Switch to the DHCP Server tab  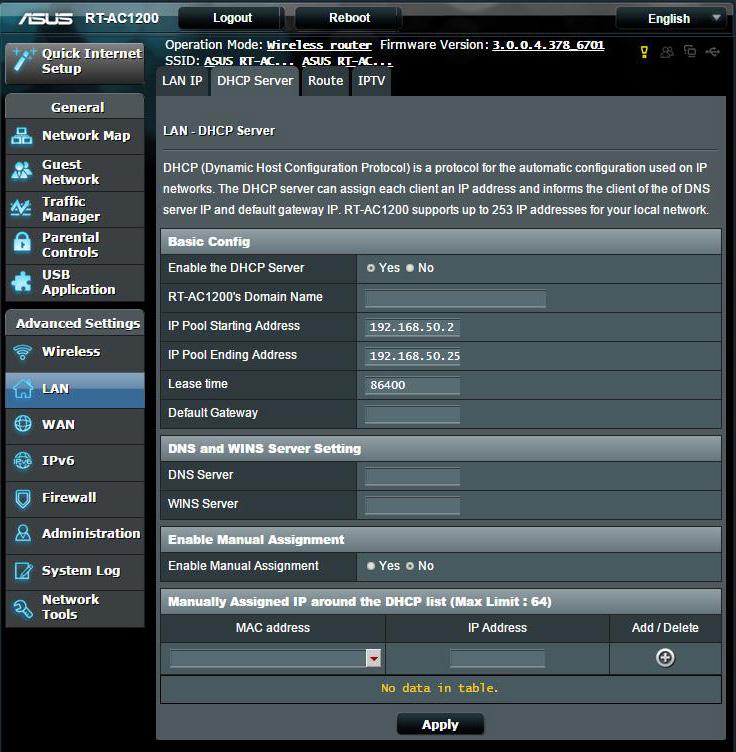point(255,81)
